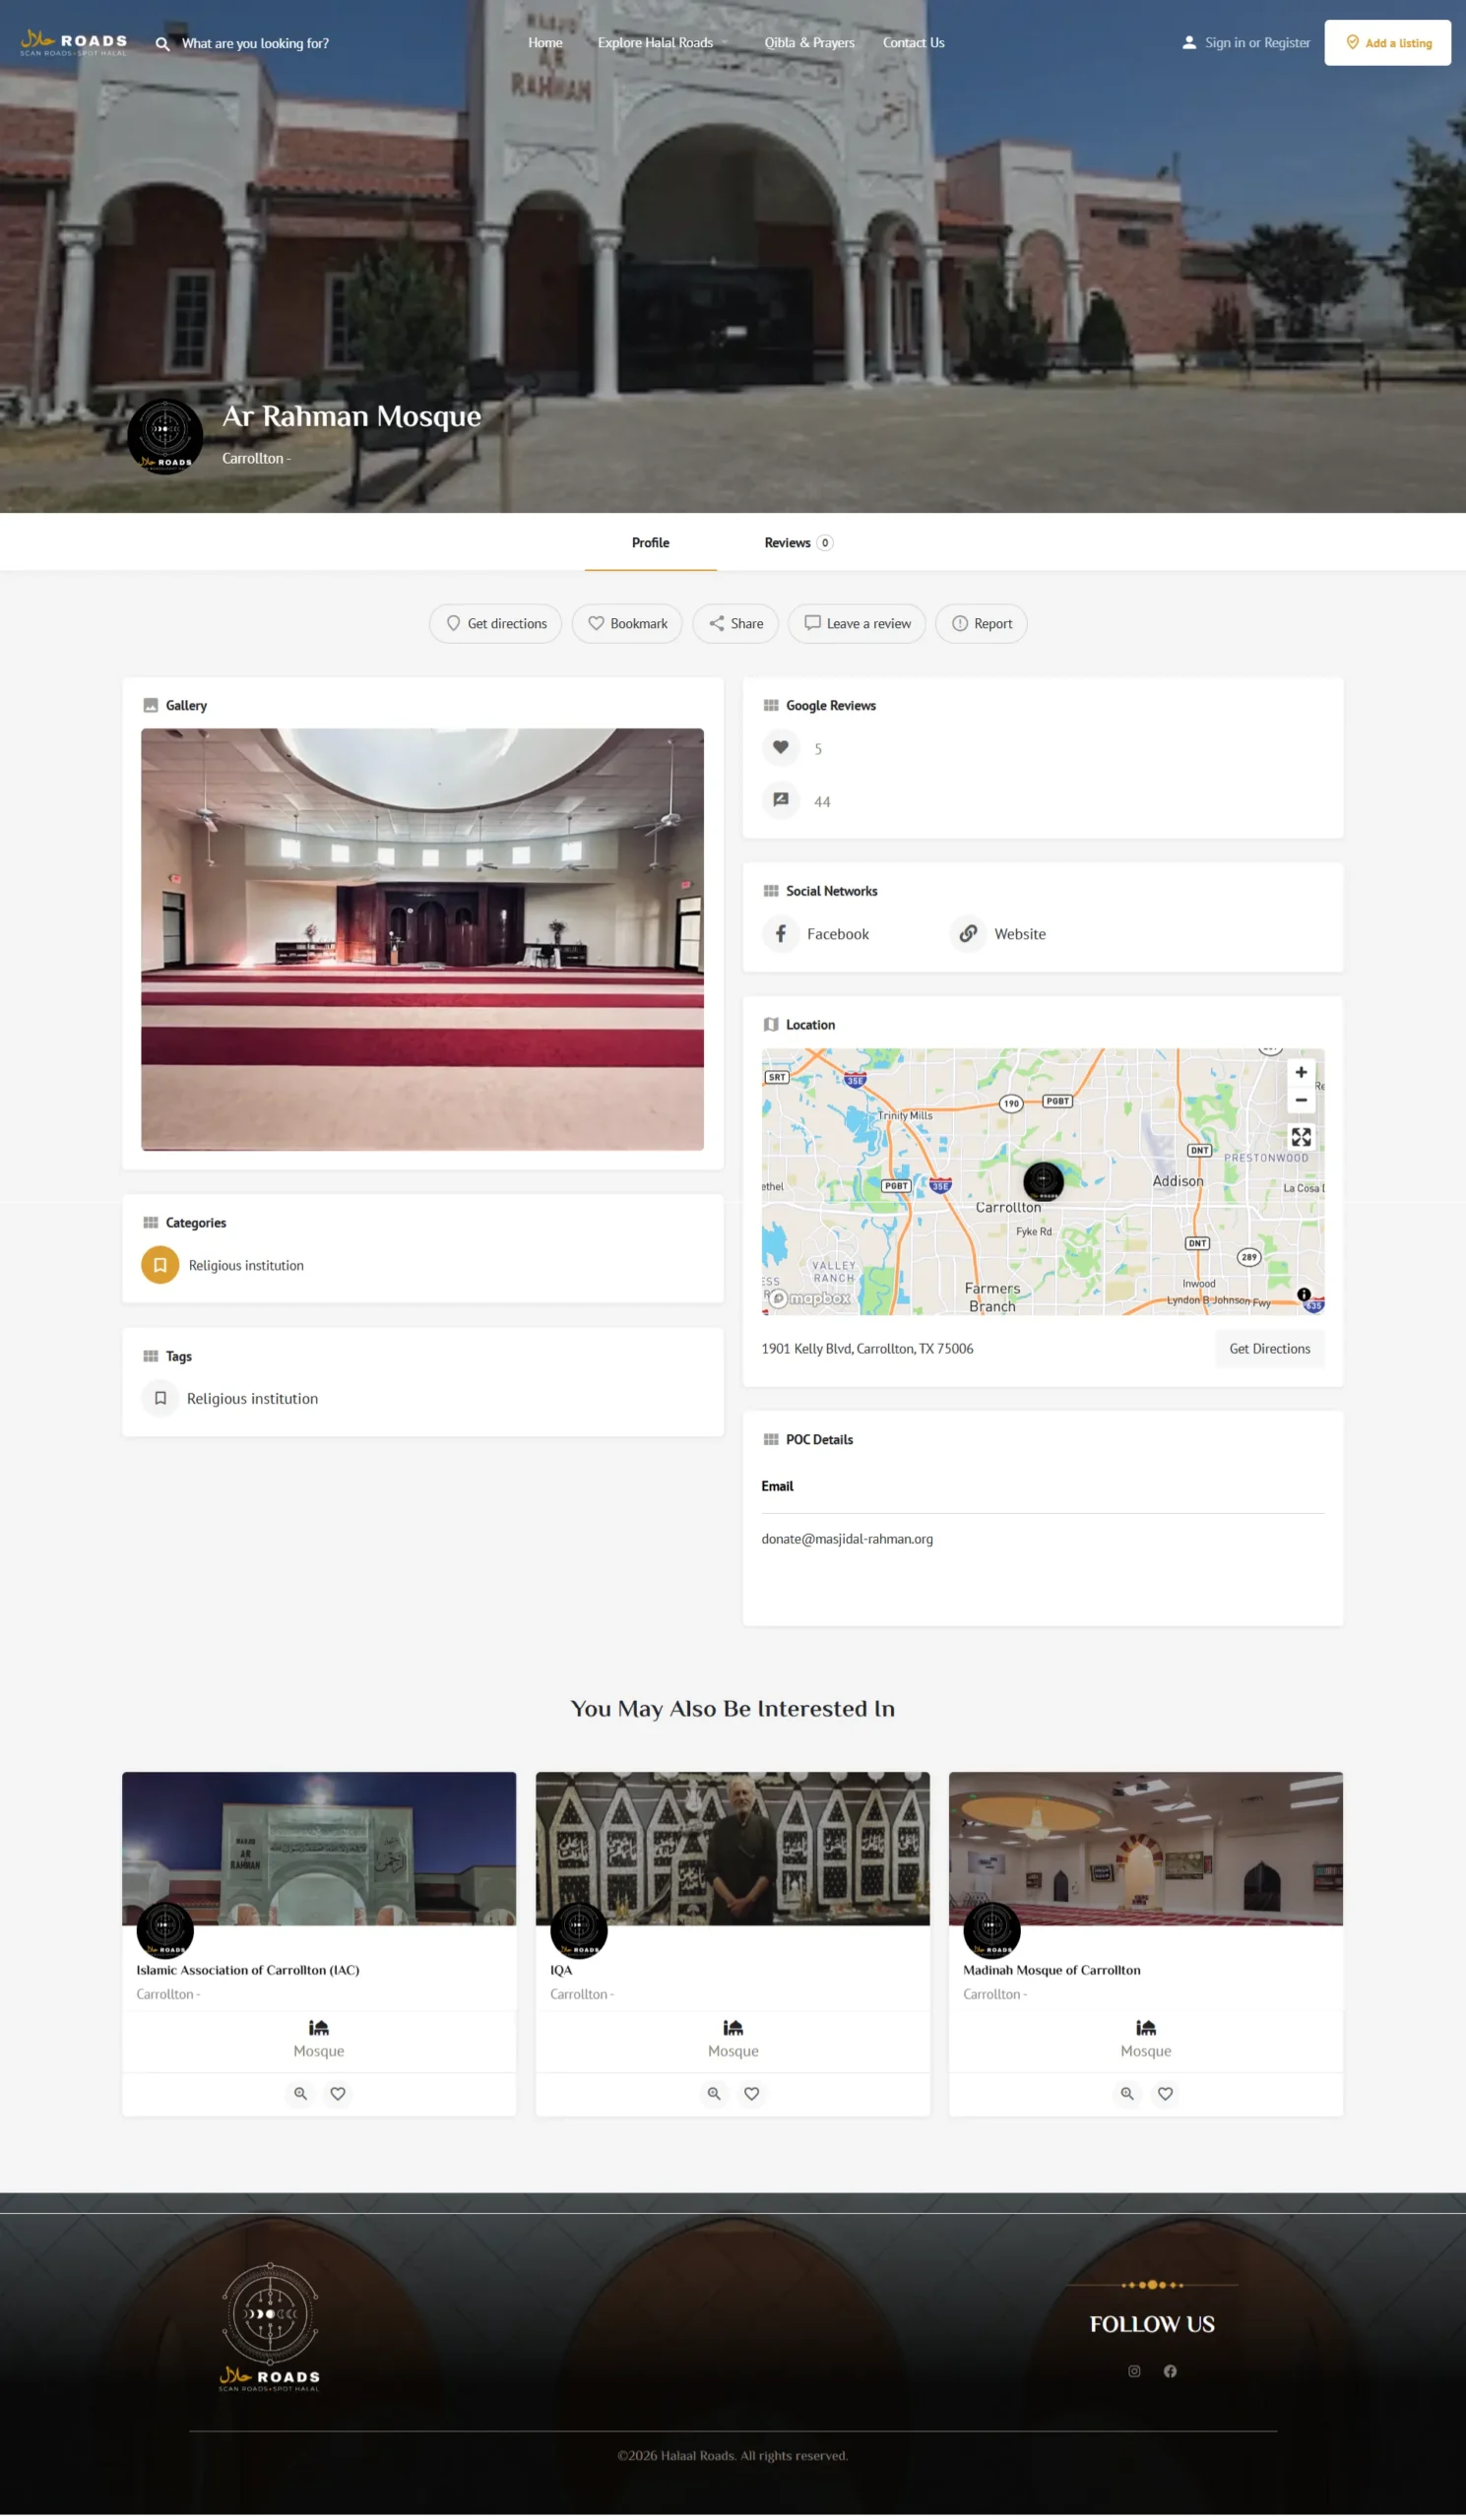Viewport: 1466px width, 2520px height.
Task: Click the map marker pin near Carrollton
Action: pos(1043,1181)
